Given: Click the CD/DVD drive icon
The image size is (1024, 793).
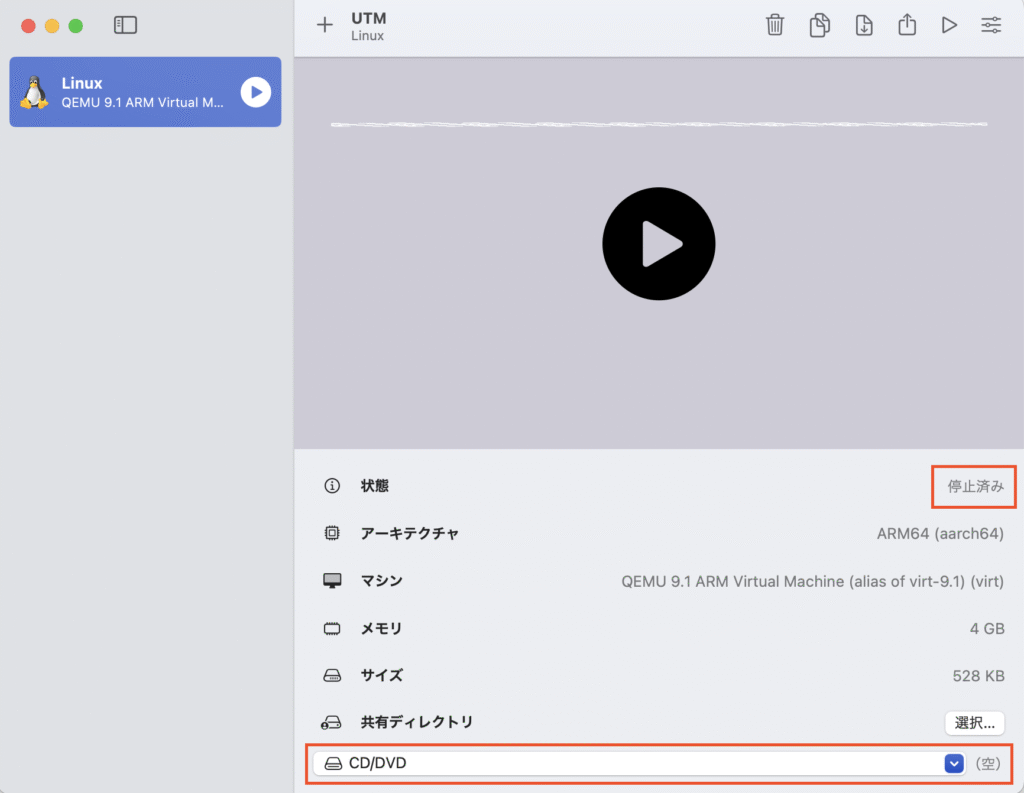Looking at the screenshot, I should pos(333,764).
